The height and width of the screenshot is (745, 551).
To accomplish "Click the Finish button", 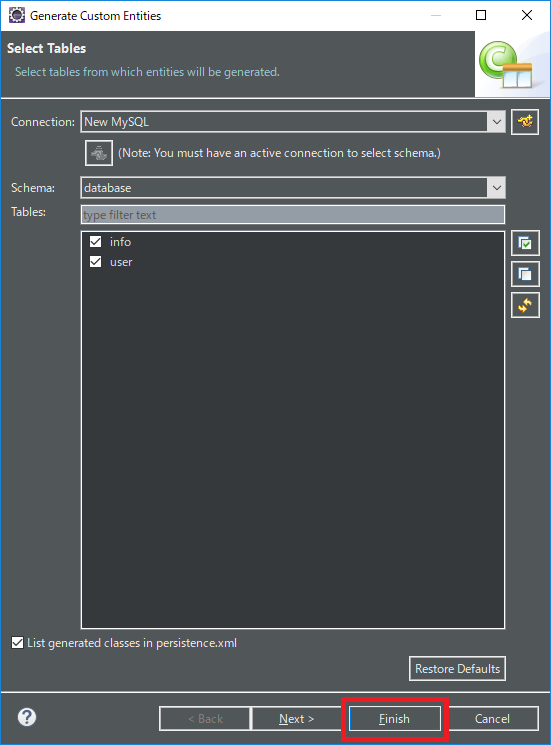I will coord(394,719).
